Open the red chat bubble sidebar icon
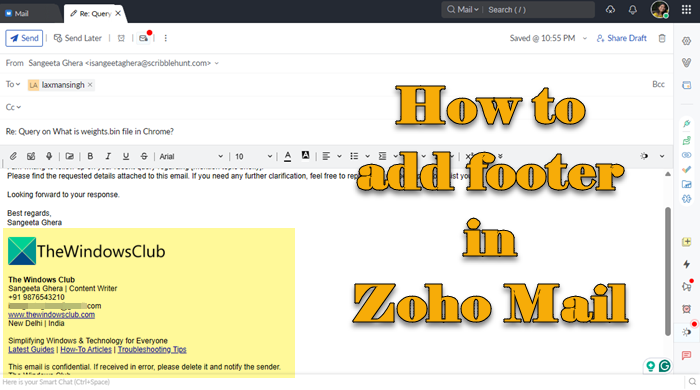The width and height of the screenshot is (700, 390). pos(687,355)
